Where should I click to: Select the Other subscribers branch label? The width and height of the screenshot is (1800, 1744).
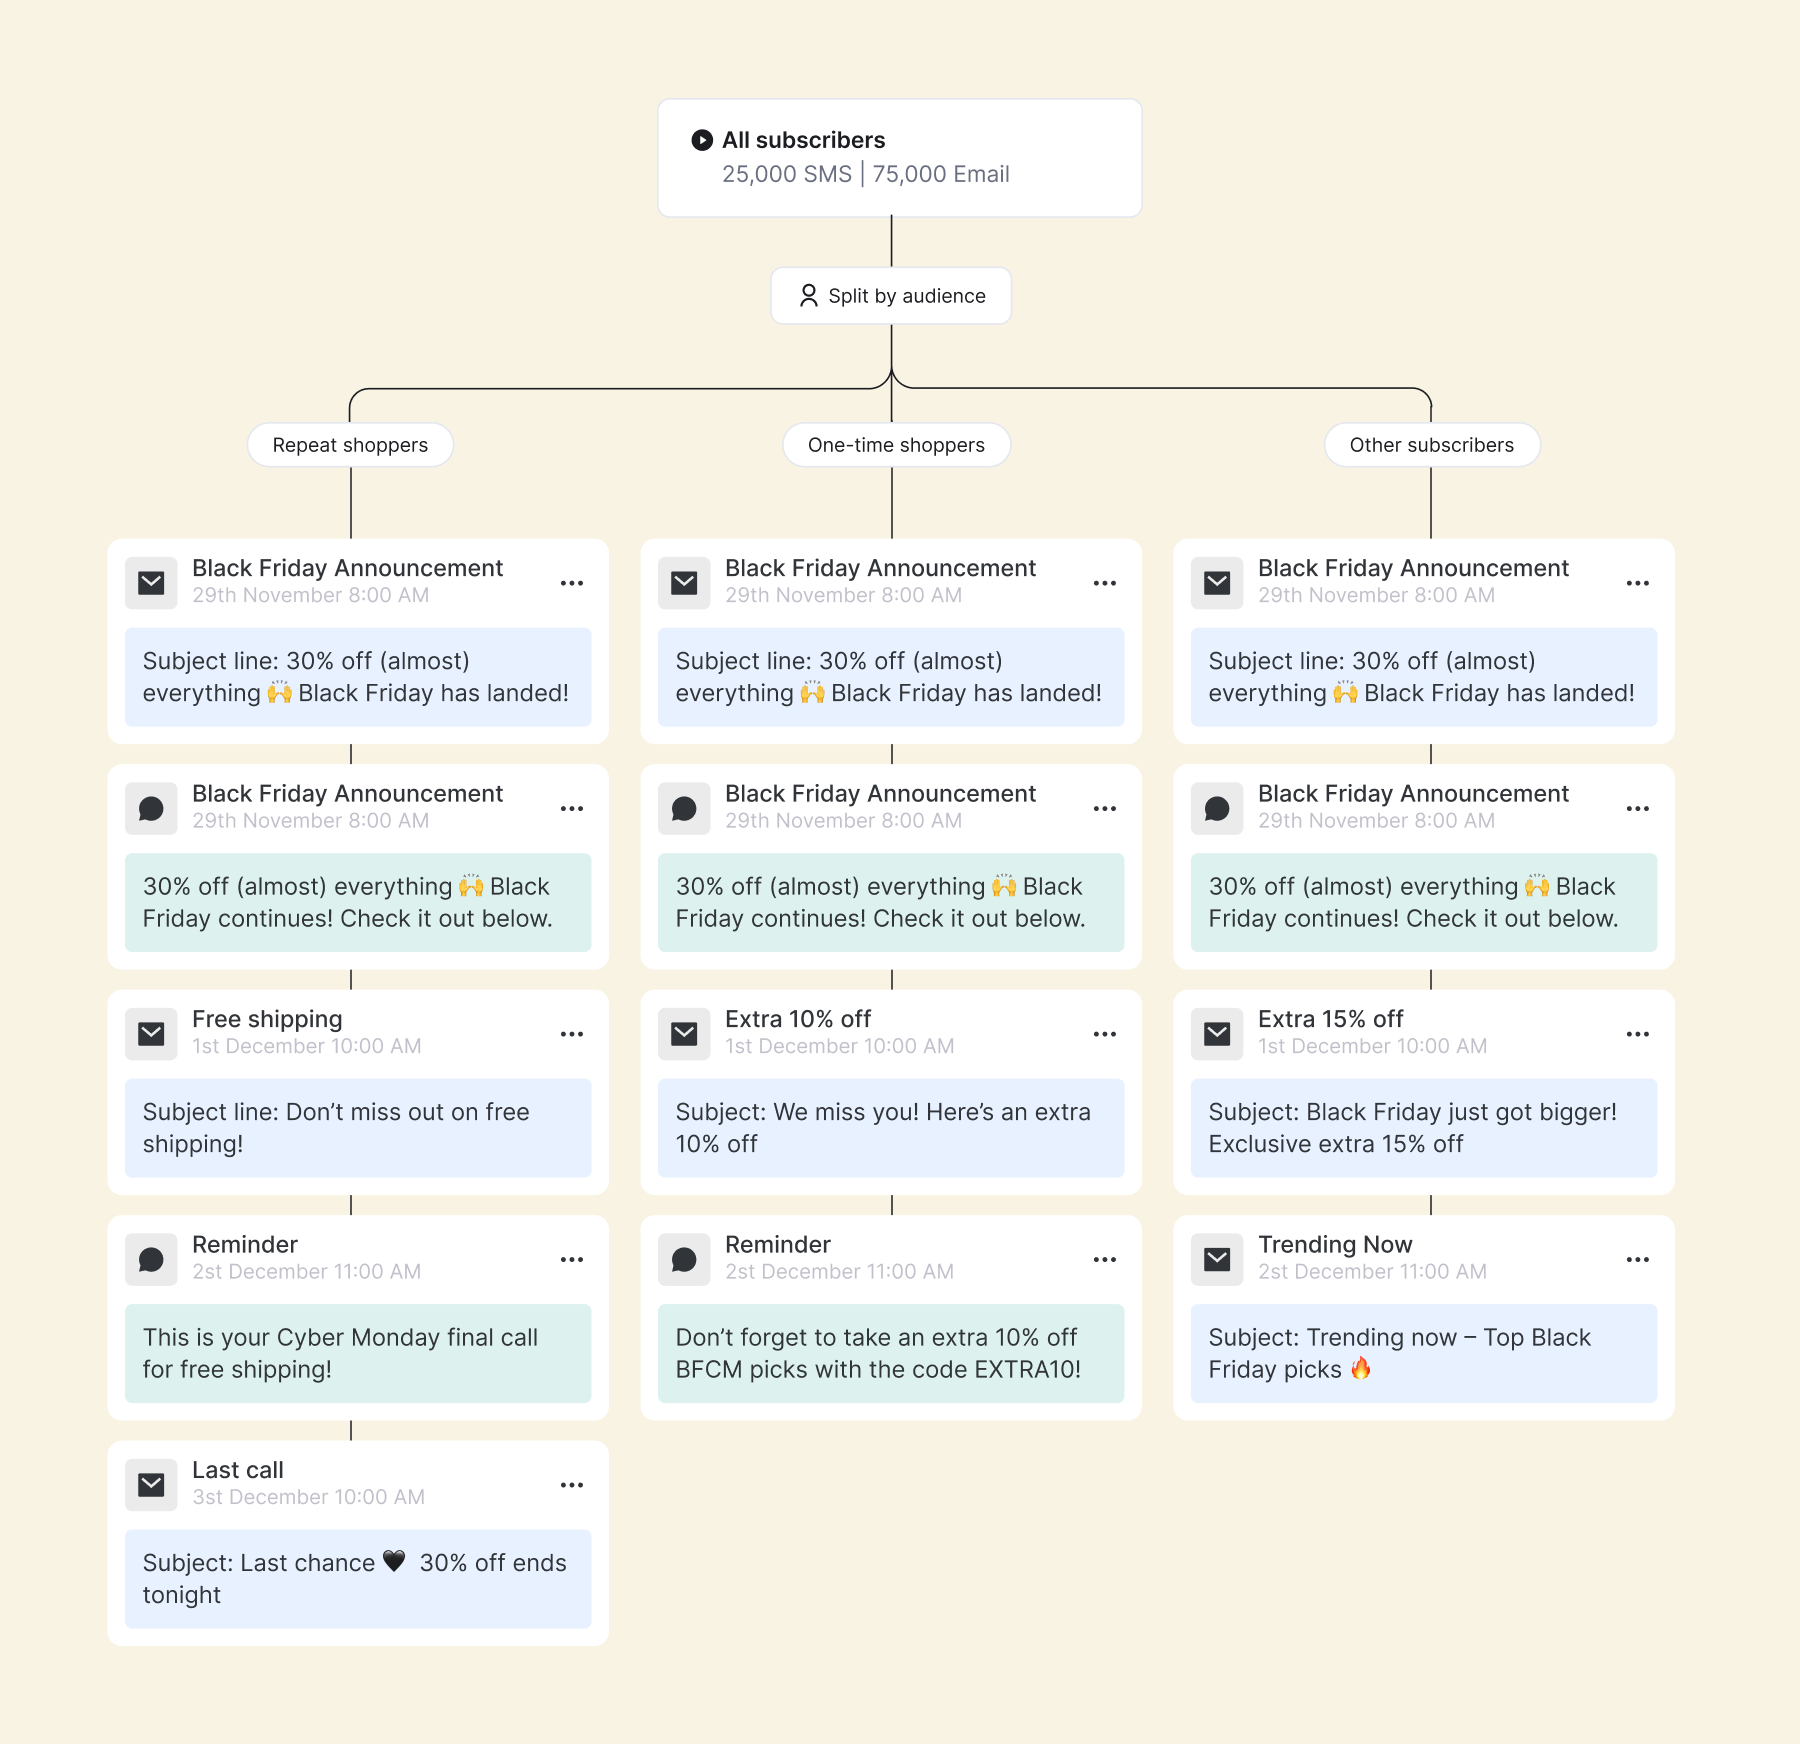[1431, 445]
